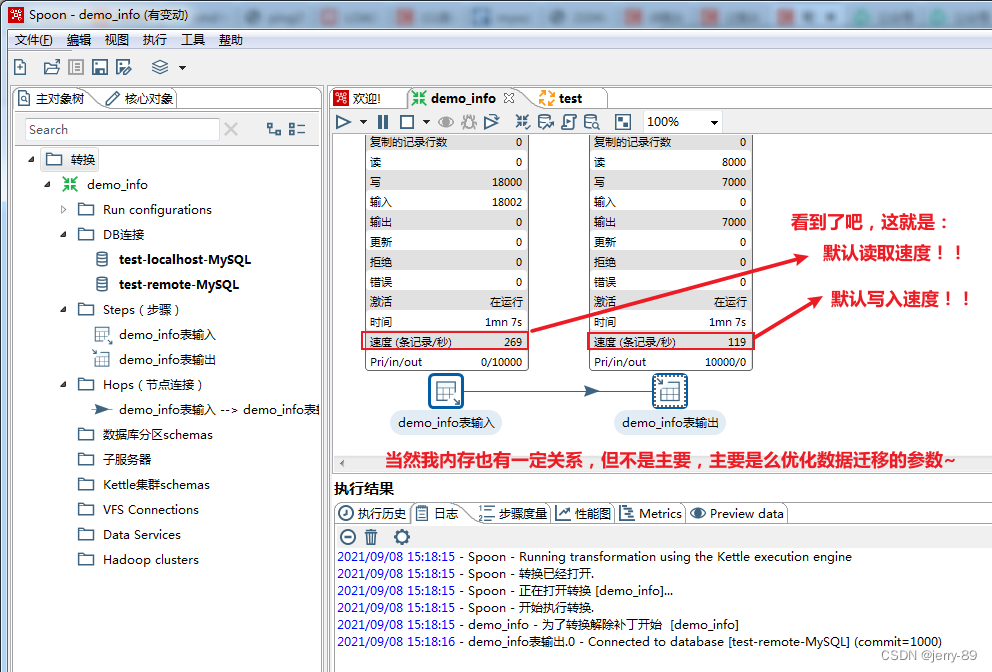992x672 pixels.
Task: Click the Debug transformation bug icon
Action: [469, 121]
